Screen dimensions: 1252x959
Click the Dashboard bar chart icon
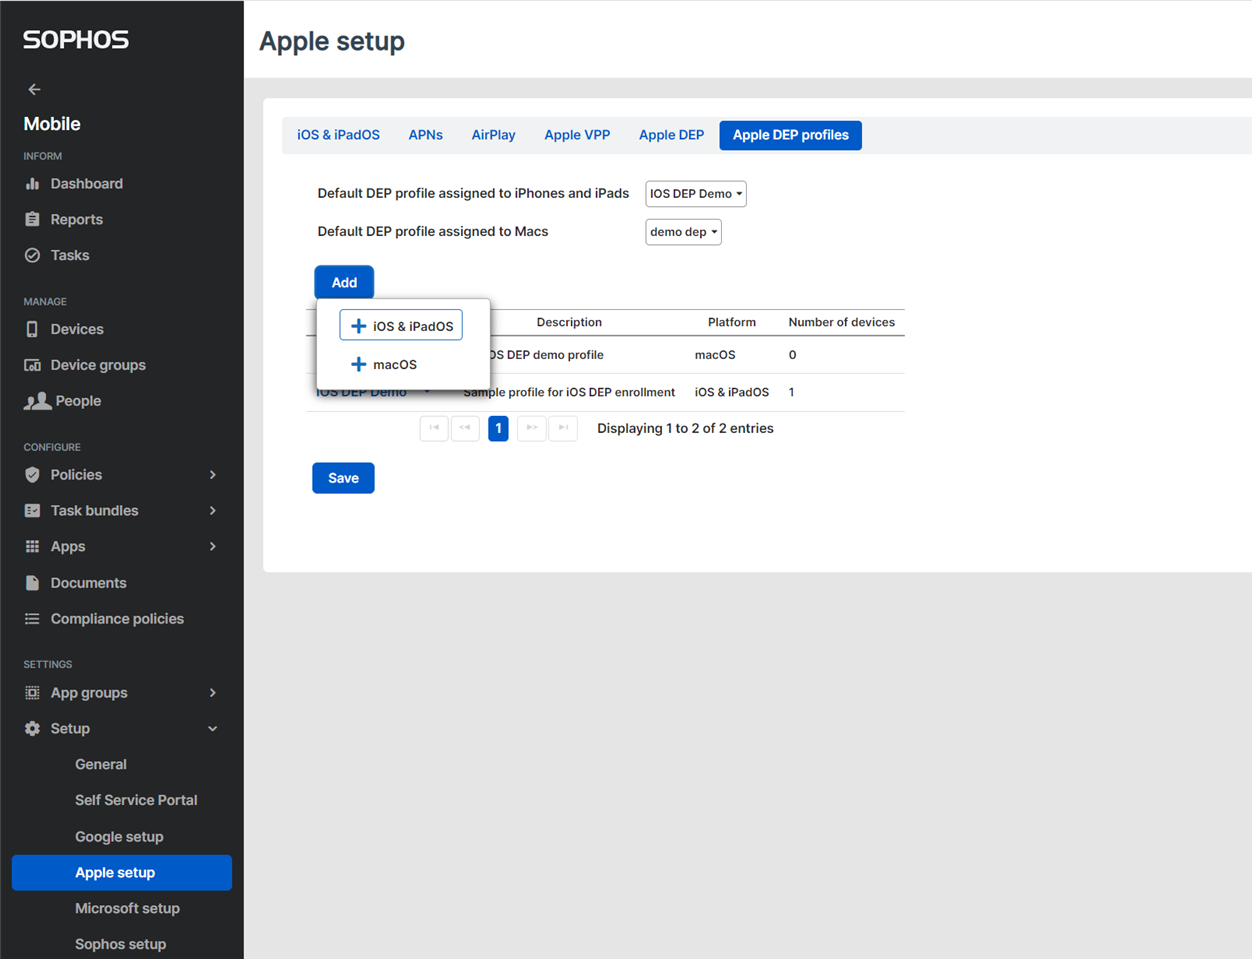[x=32, y=184]
